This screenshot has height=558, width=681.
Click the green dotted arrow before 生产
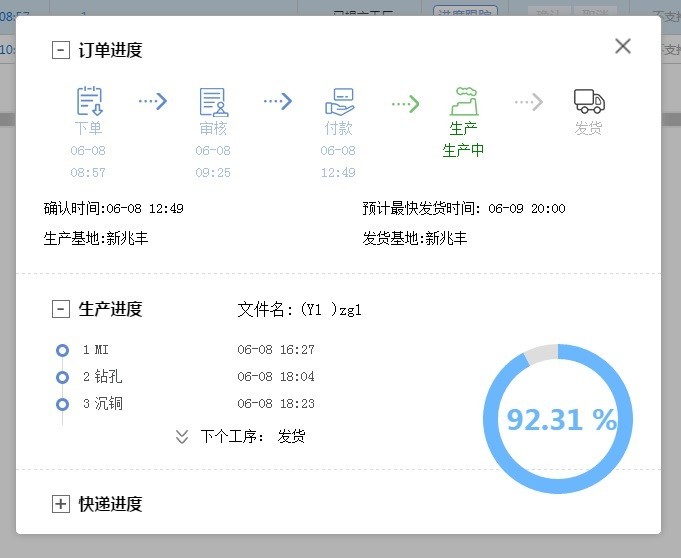click(405, 102)
